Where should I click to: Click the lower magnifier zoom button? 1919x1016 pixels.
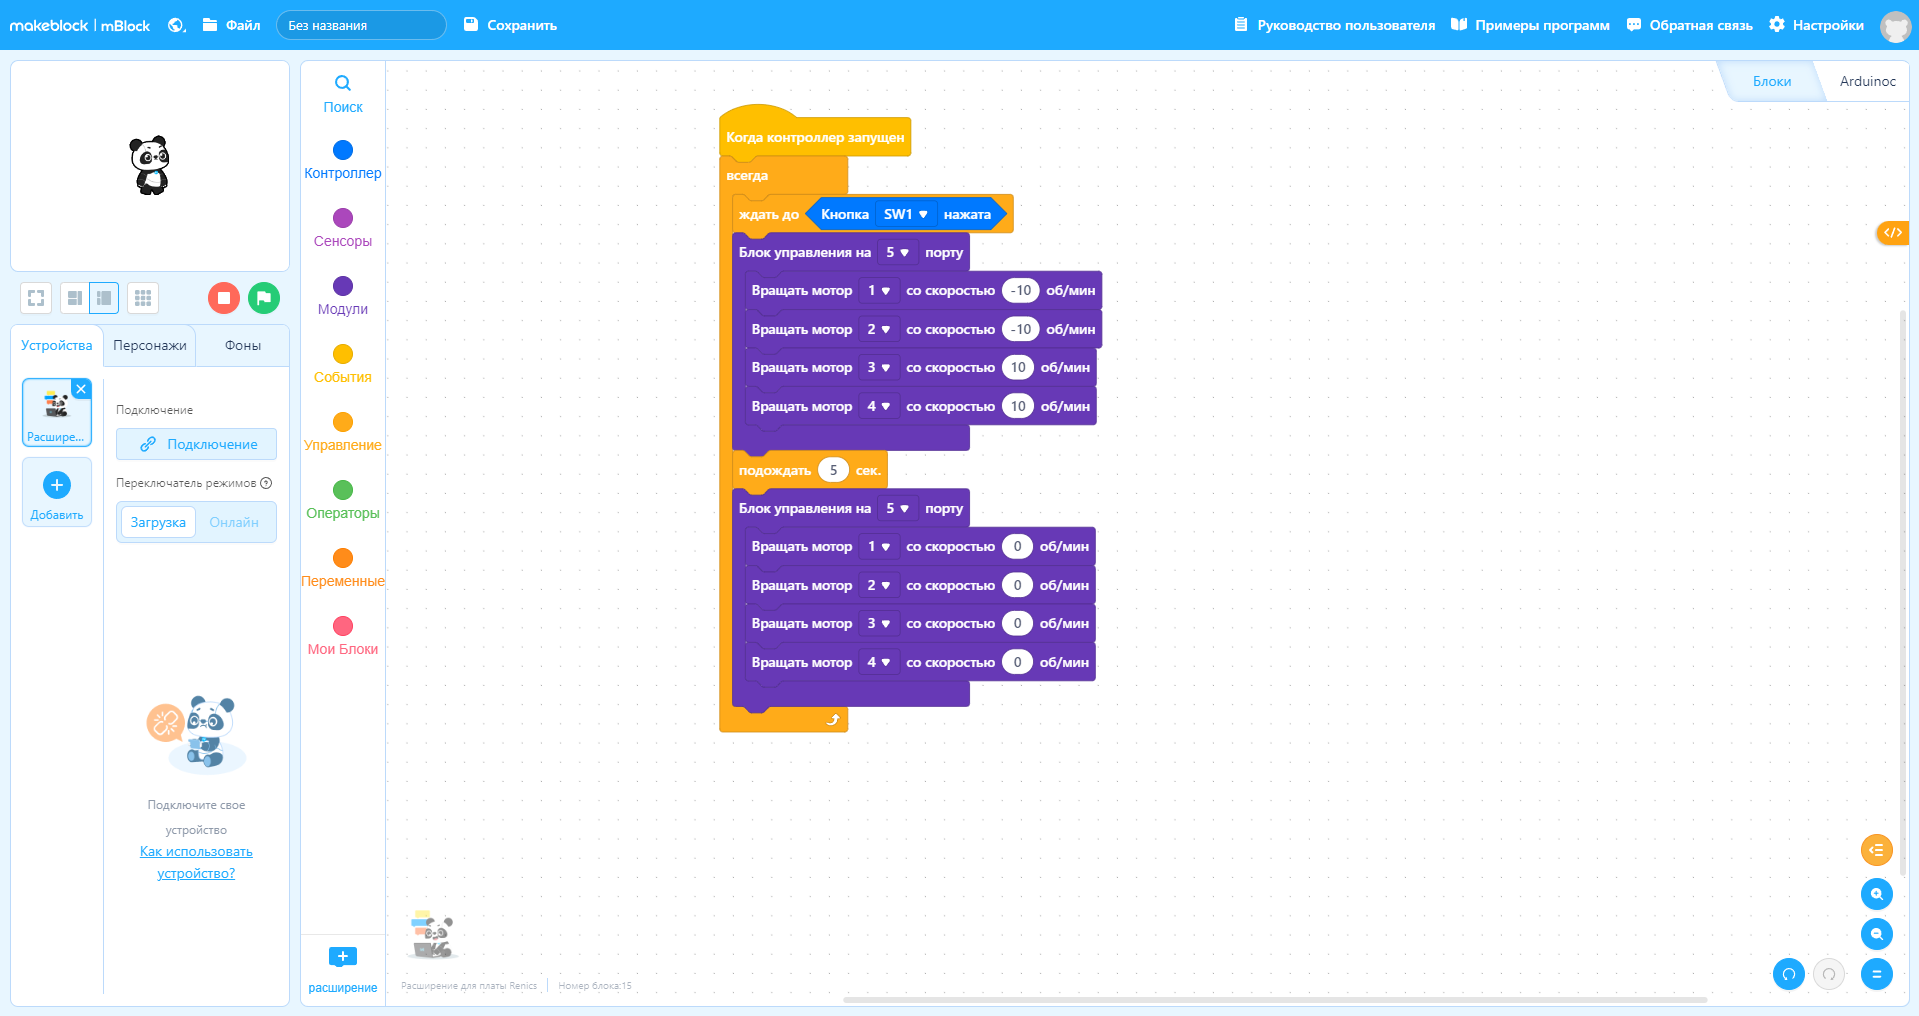coord(1877,934)
